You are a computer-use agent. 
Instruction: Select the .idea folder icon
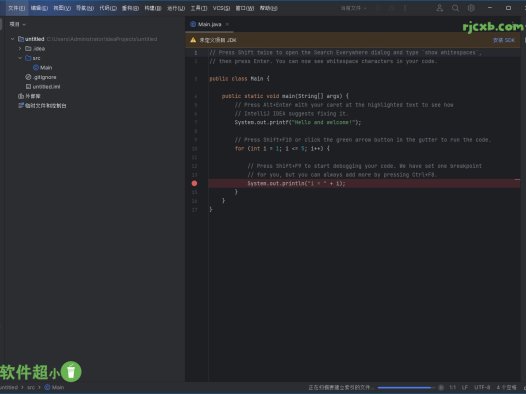(28, 49)
